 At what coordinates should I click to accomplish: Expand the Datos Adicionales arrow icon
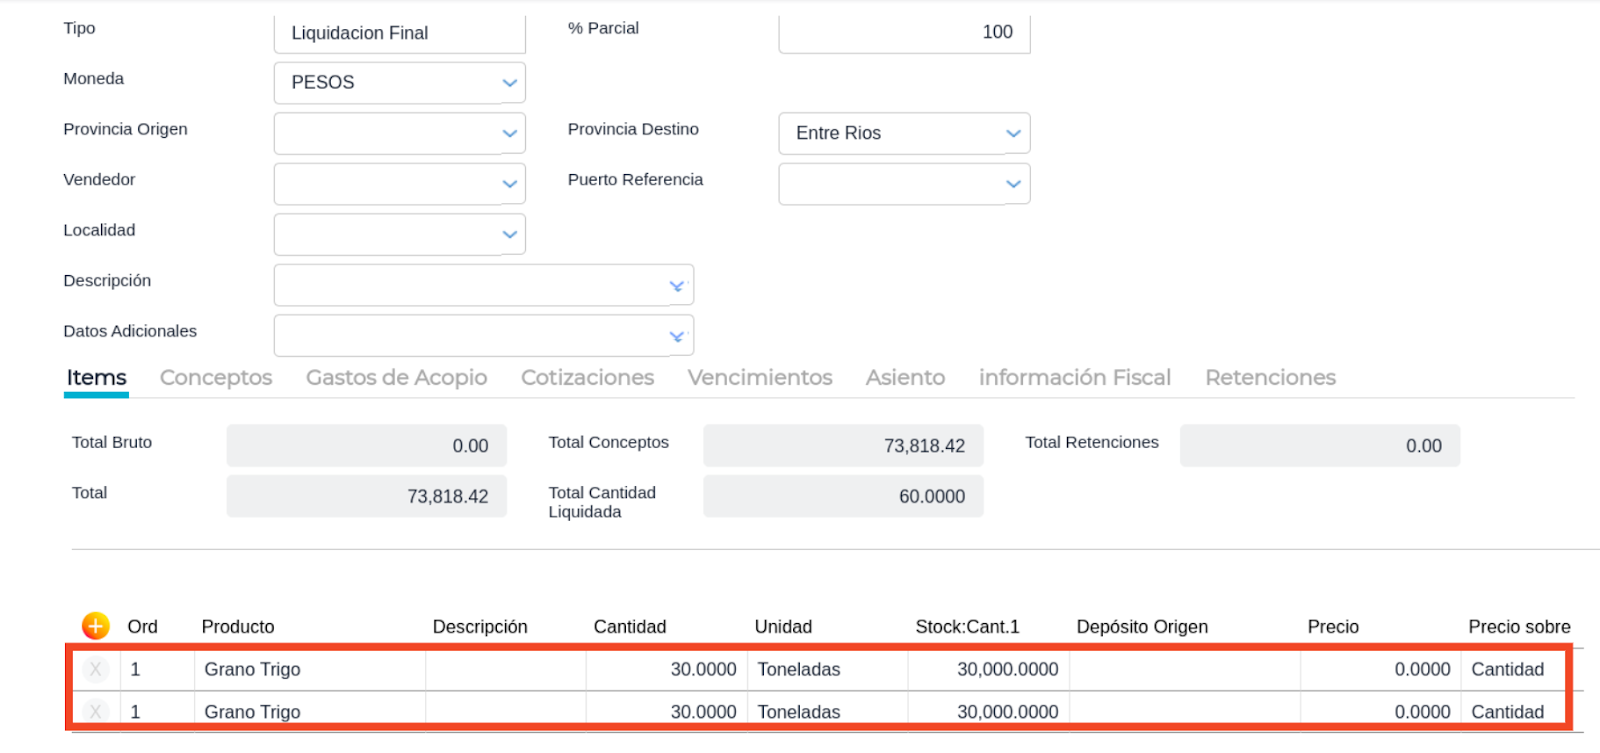click(x=677, y=336)
